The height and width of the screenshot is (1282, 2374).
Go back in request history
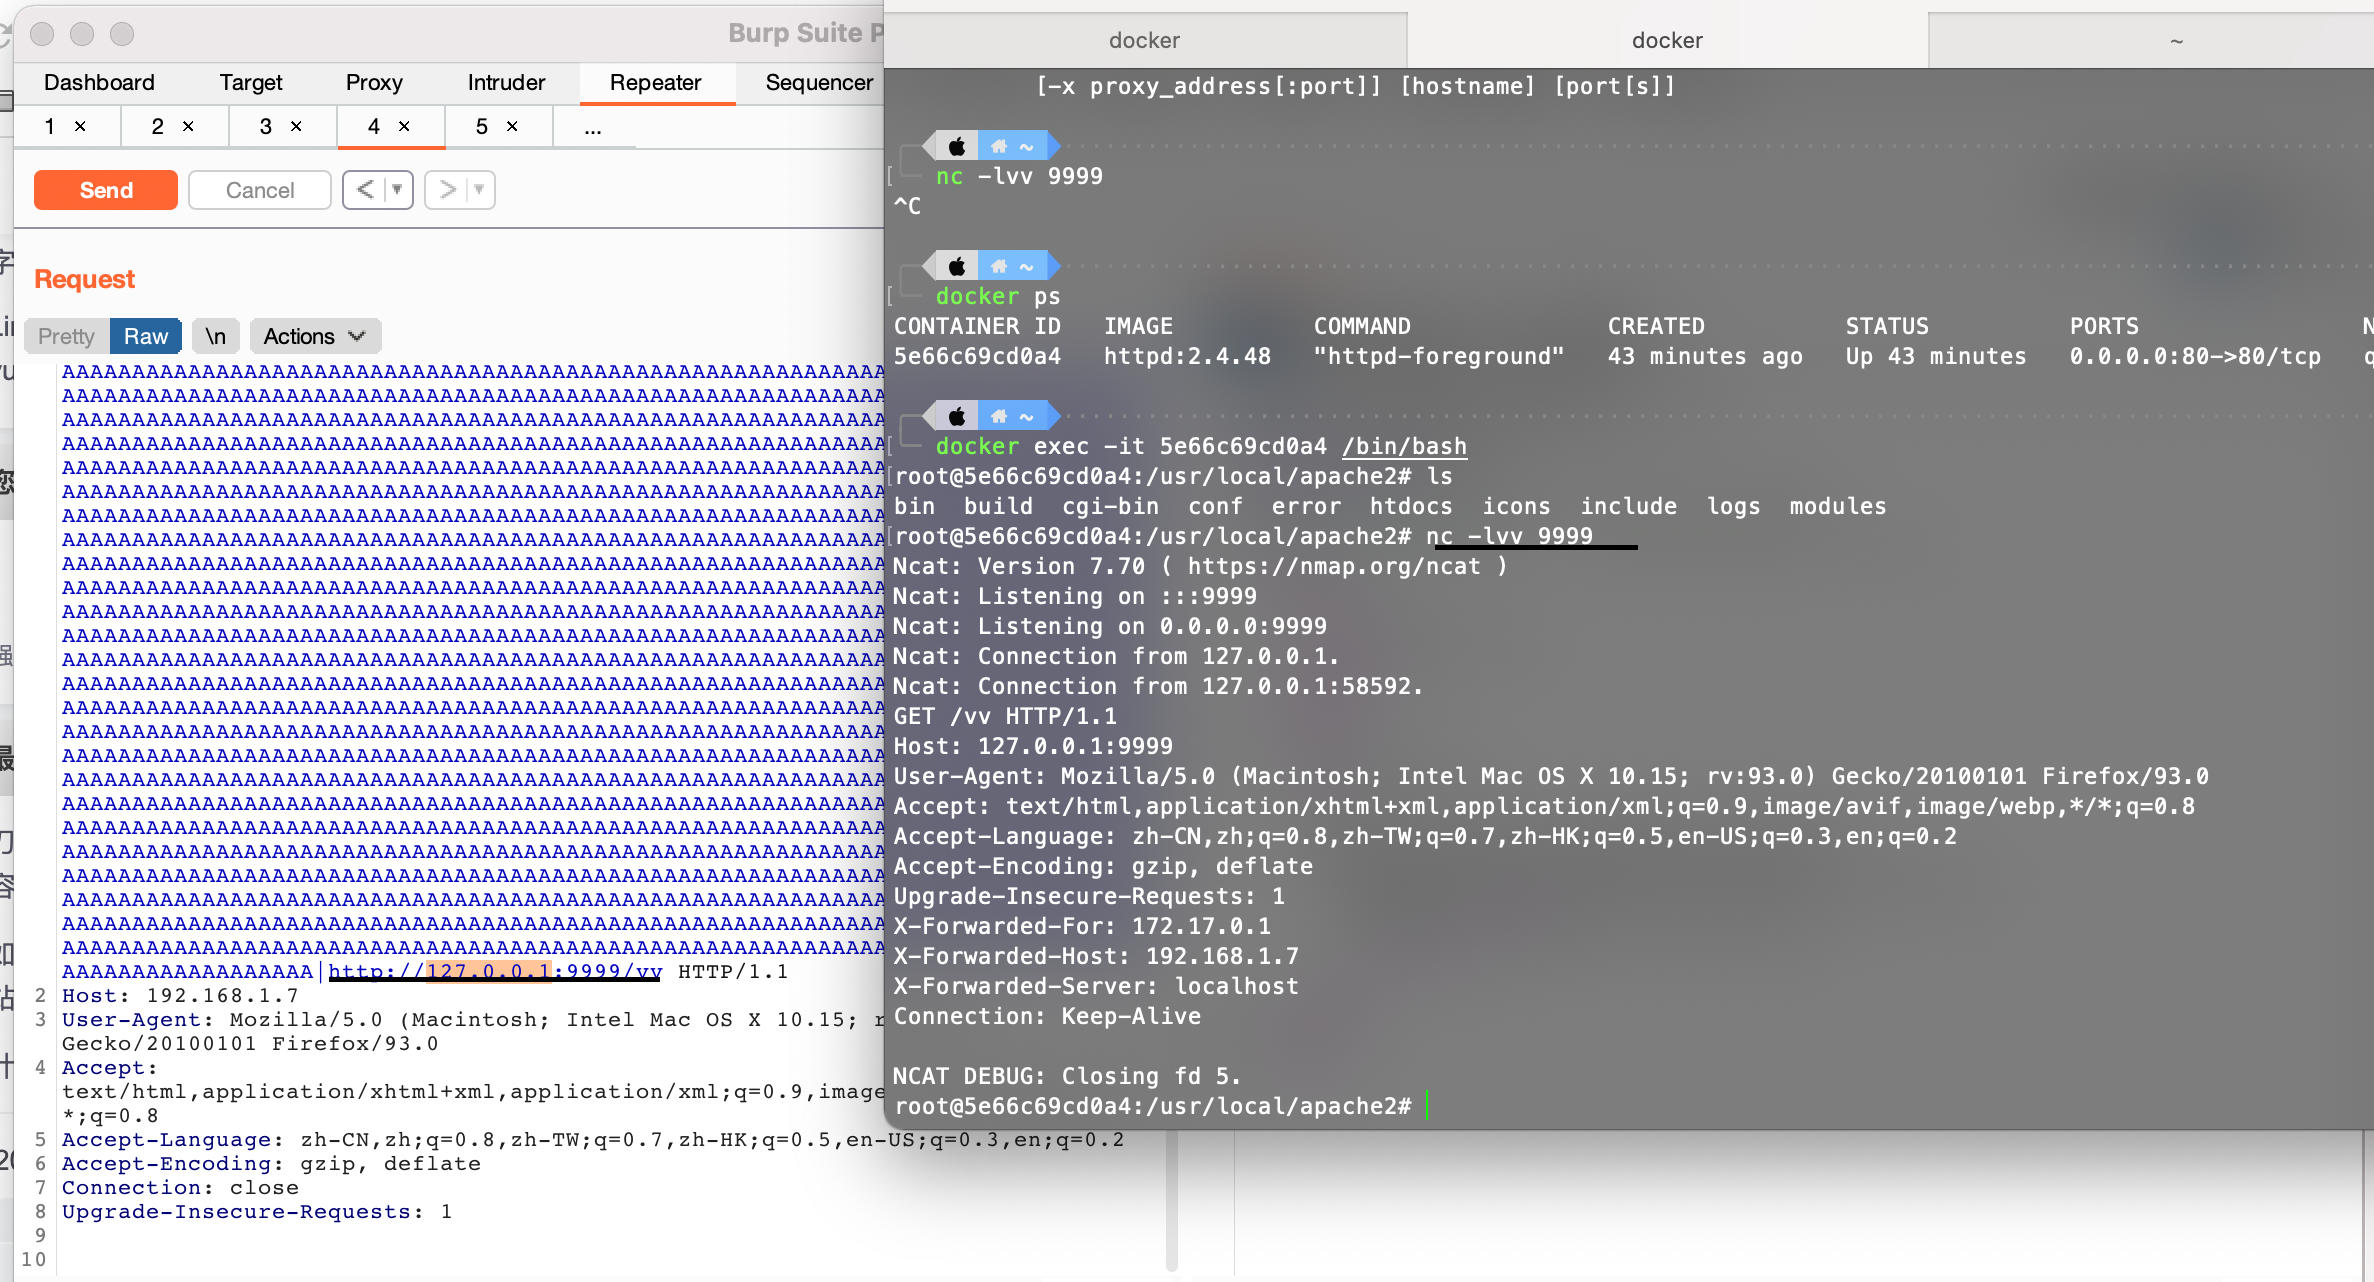365,190
